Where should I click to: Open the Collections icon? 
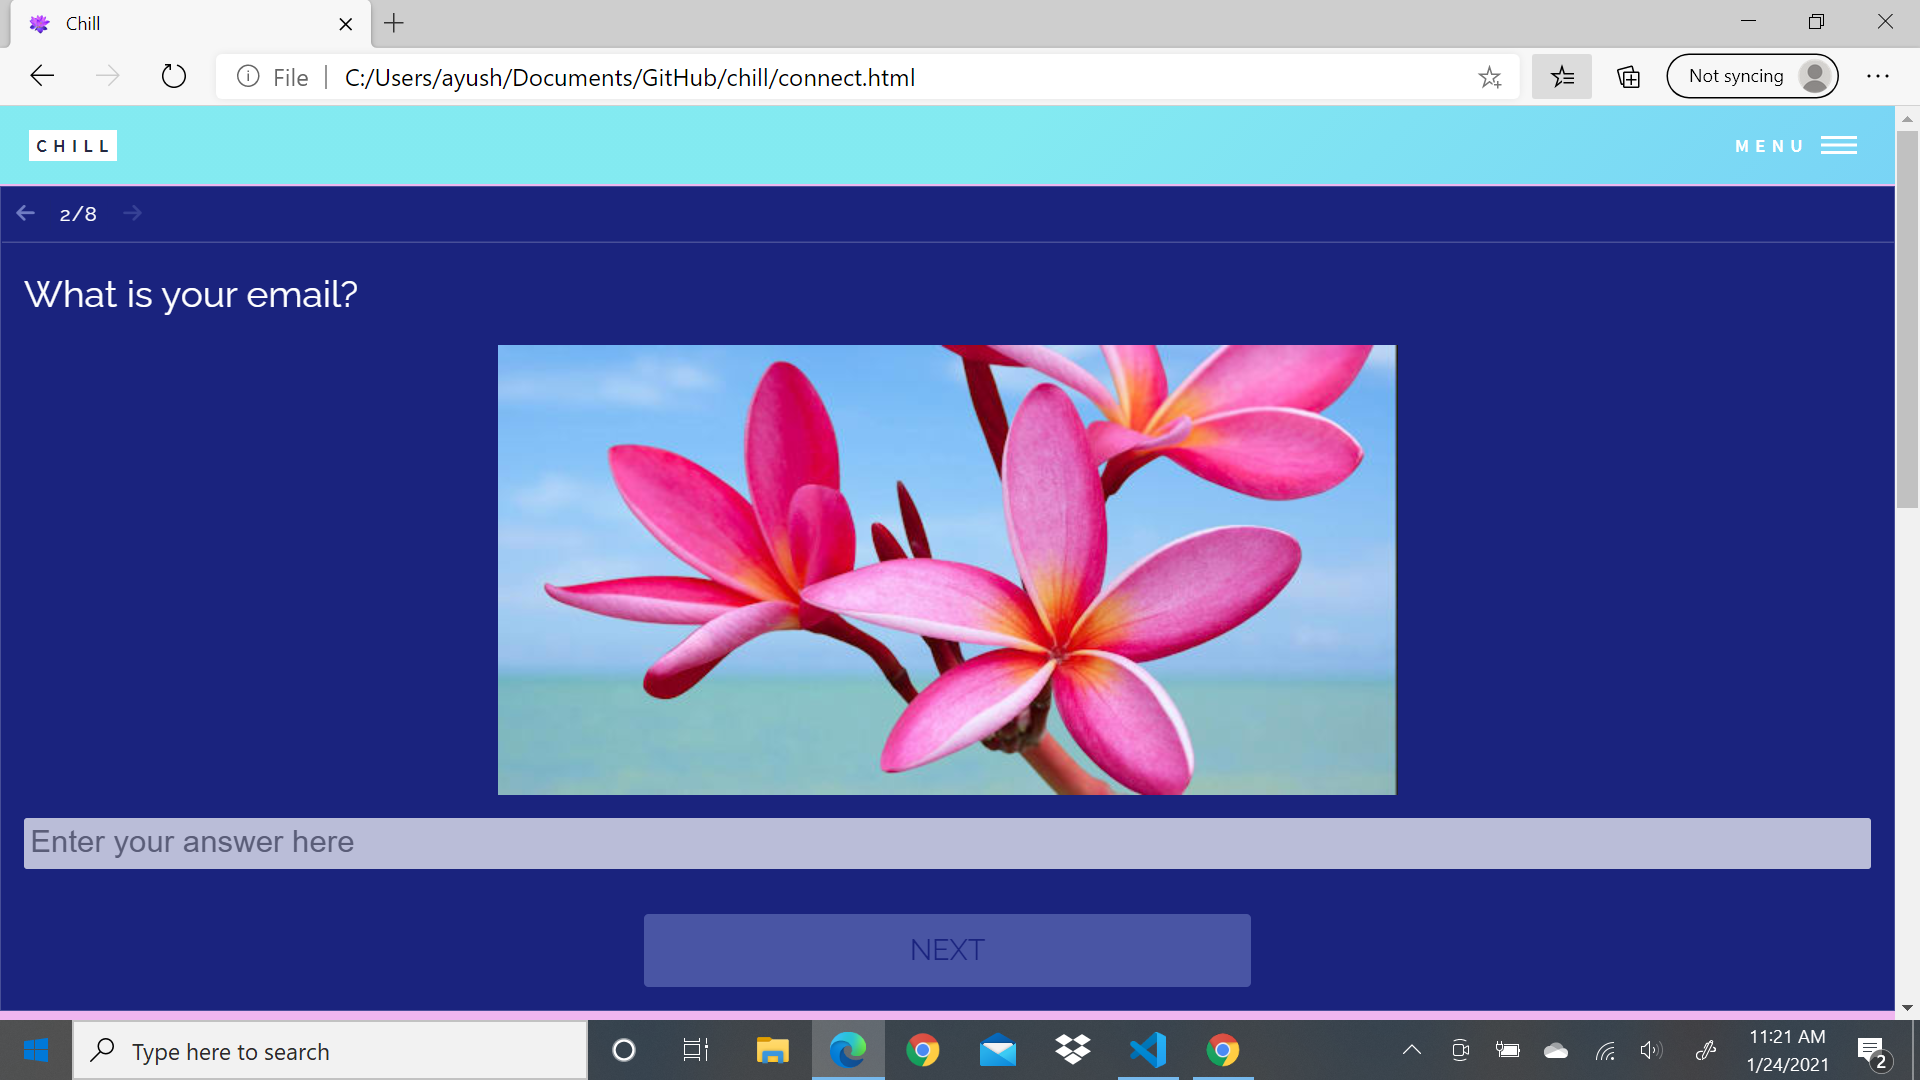point(1628,77)
